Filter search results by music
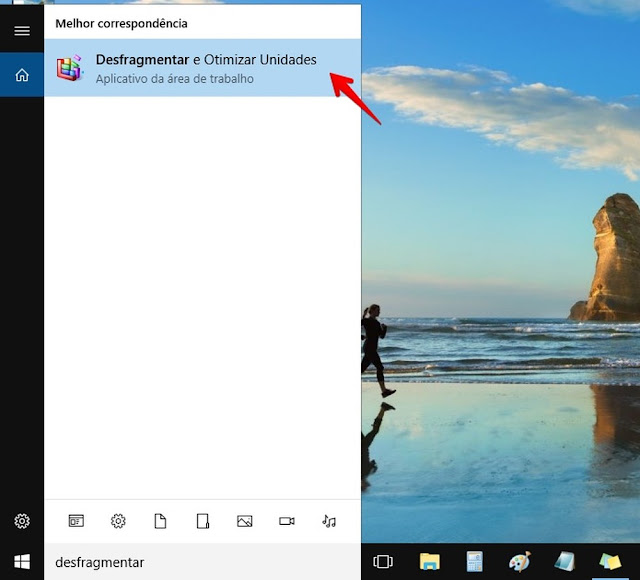This screenshot has width=640, height=580. tap(329, 521)
